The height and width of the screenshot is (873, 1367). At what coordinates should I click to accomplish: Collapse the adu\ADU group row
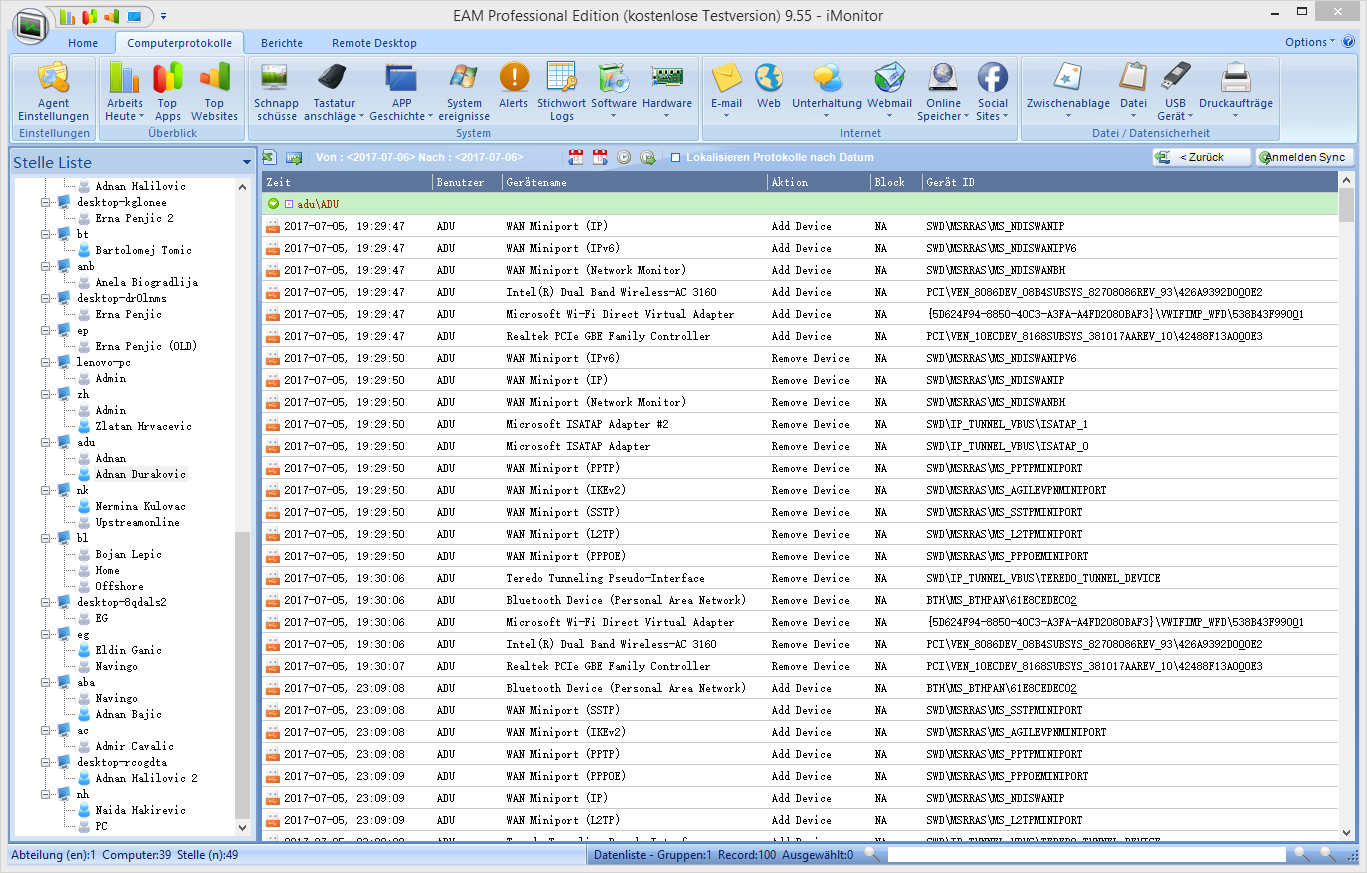(x=273, y=204)
